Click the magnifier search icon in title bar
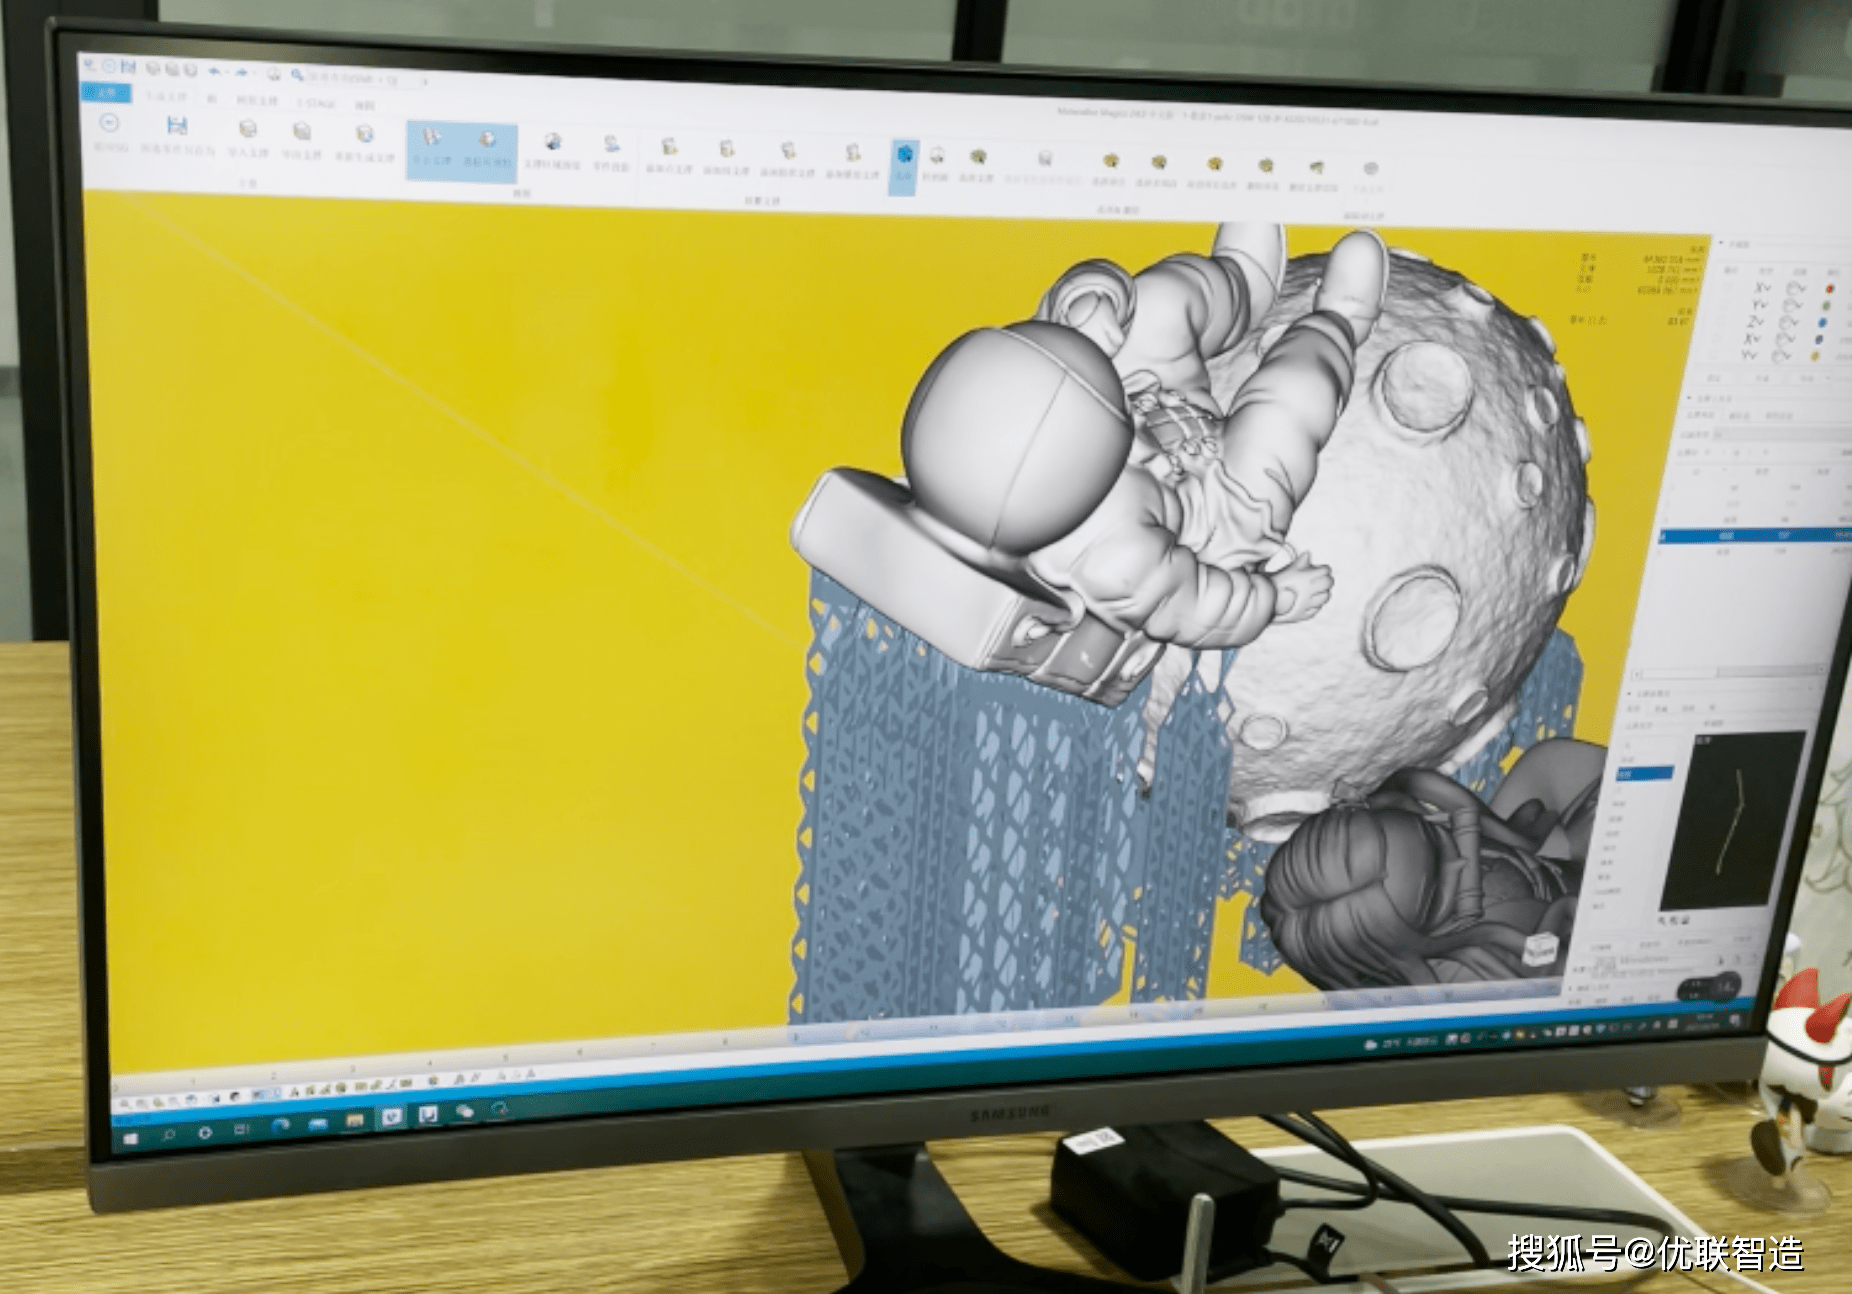This screenshot has height=1294, width=1852. [297, 74]
